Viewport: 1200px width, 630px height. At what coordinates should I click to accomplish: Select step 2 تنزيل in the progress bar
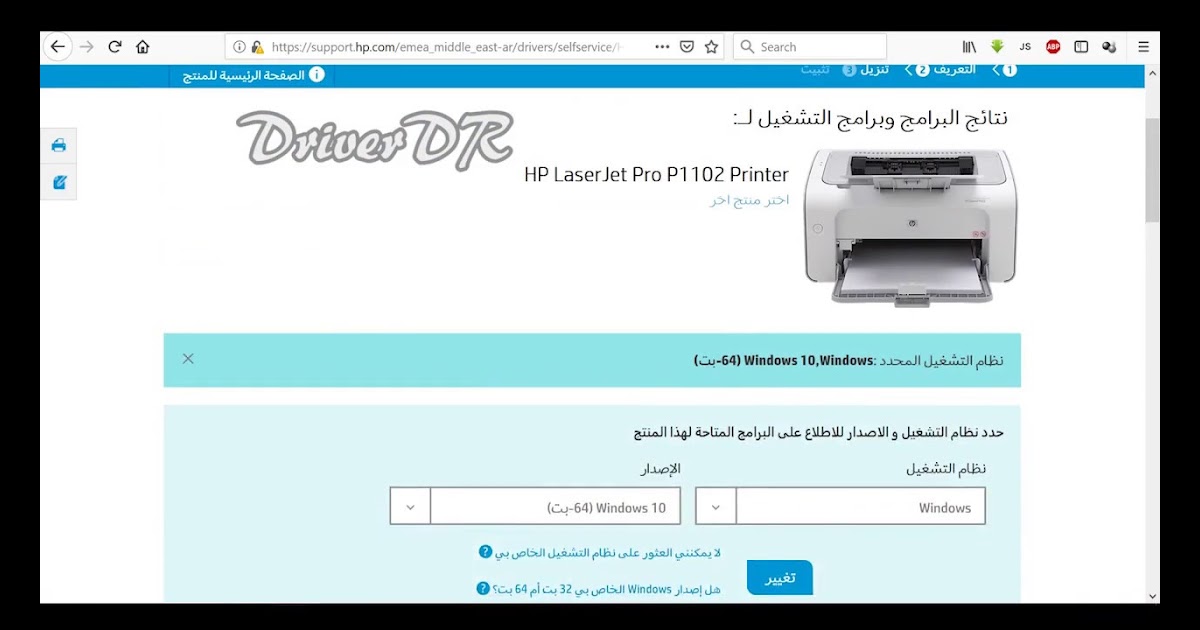(887, 70)
